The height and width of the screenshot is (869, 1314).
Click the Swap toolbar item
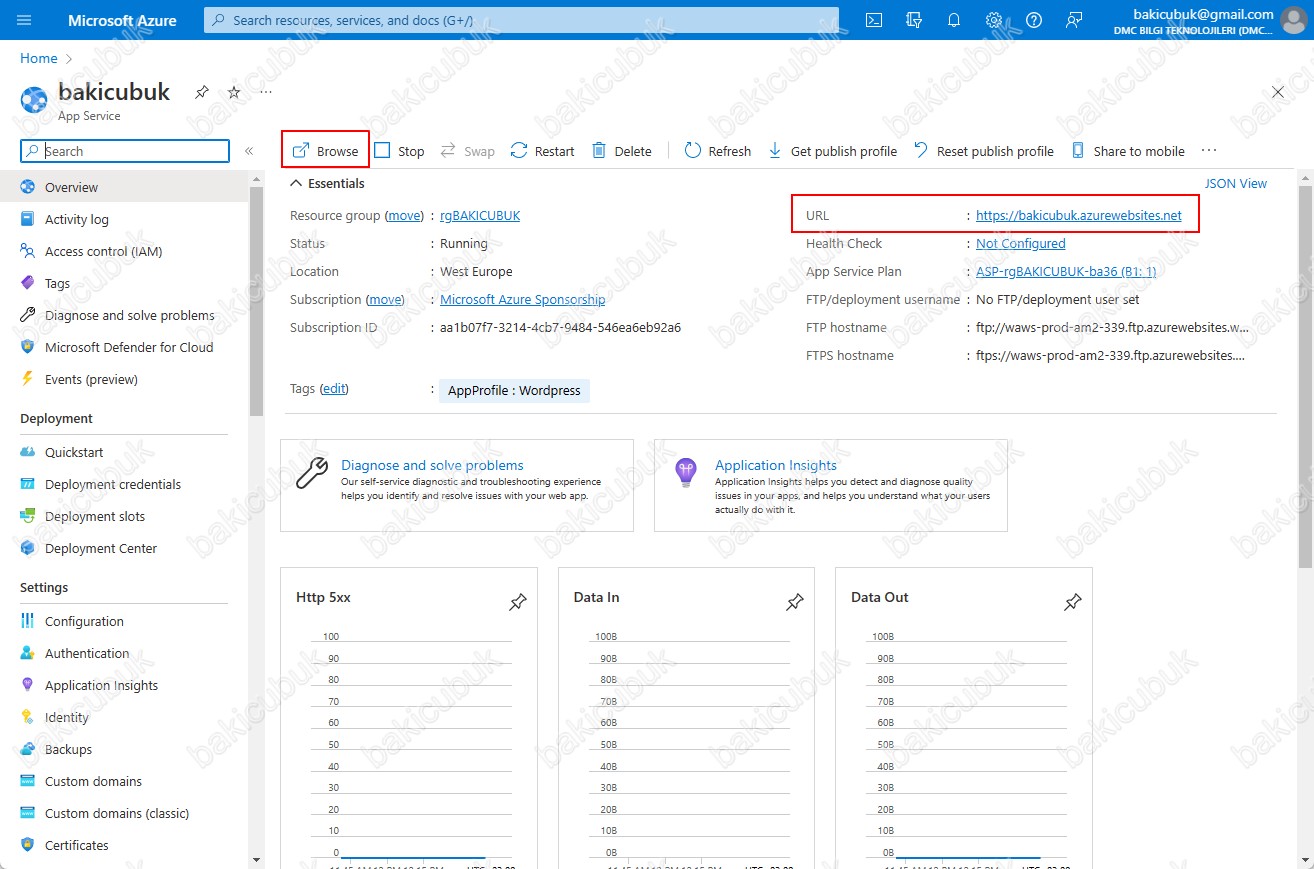click(467, 151)
